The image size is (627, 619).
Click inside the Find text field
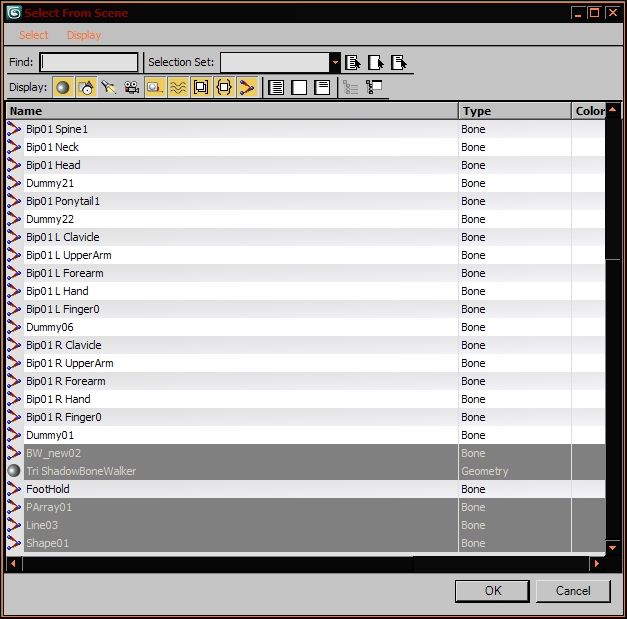point(89,62)
